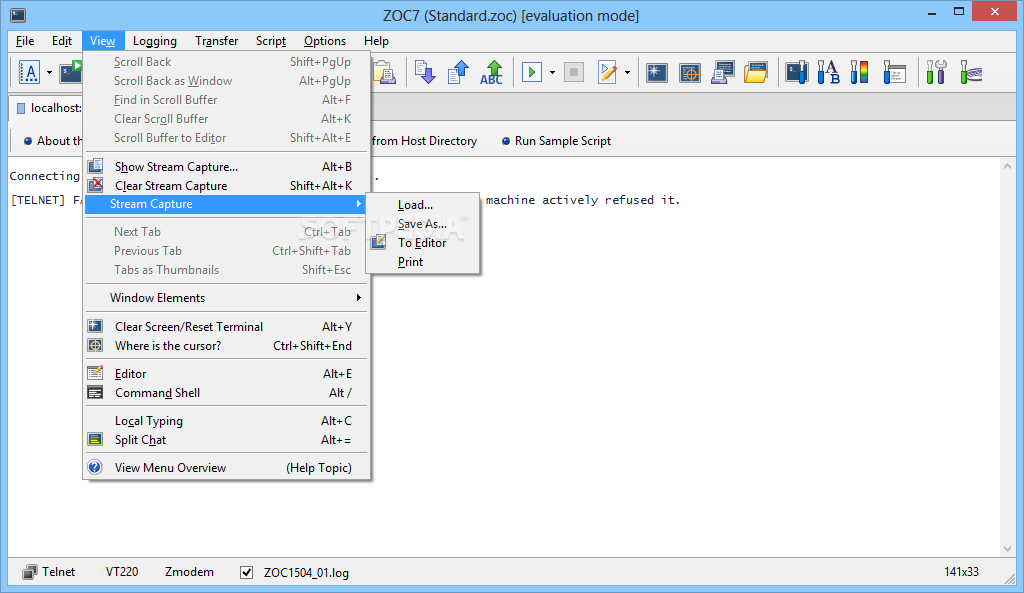Click the locate cursor crosshair icon
The width and height of the screenshot is (1024, 593).
click(690, 72)
